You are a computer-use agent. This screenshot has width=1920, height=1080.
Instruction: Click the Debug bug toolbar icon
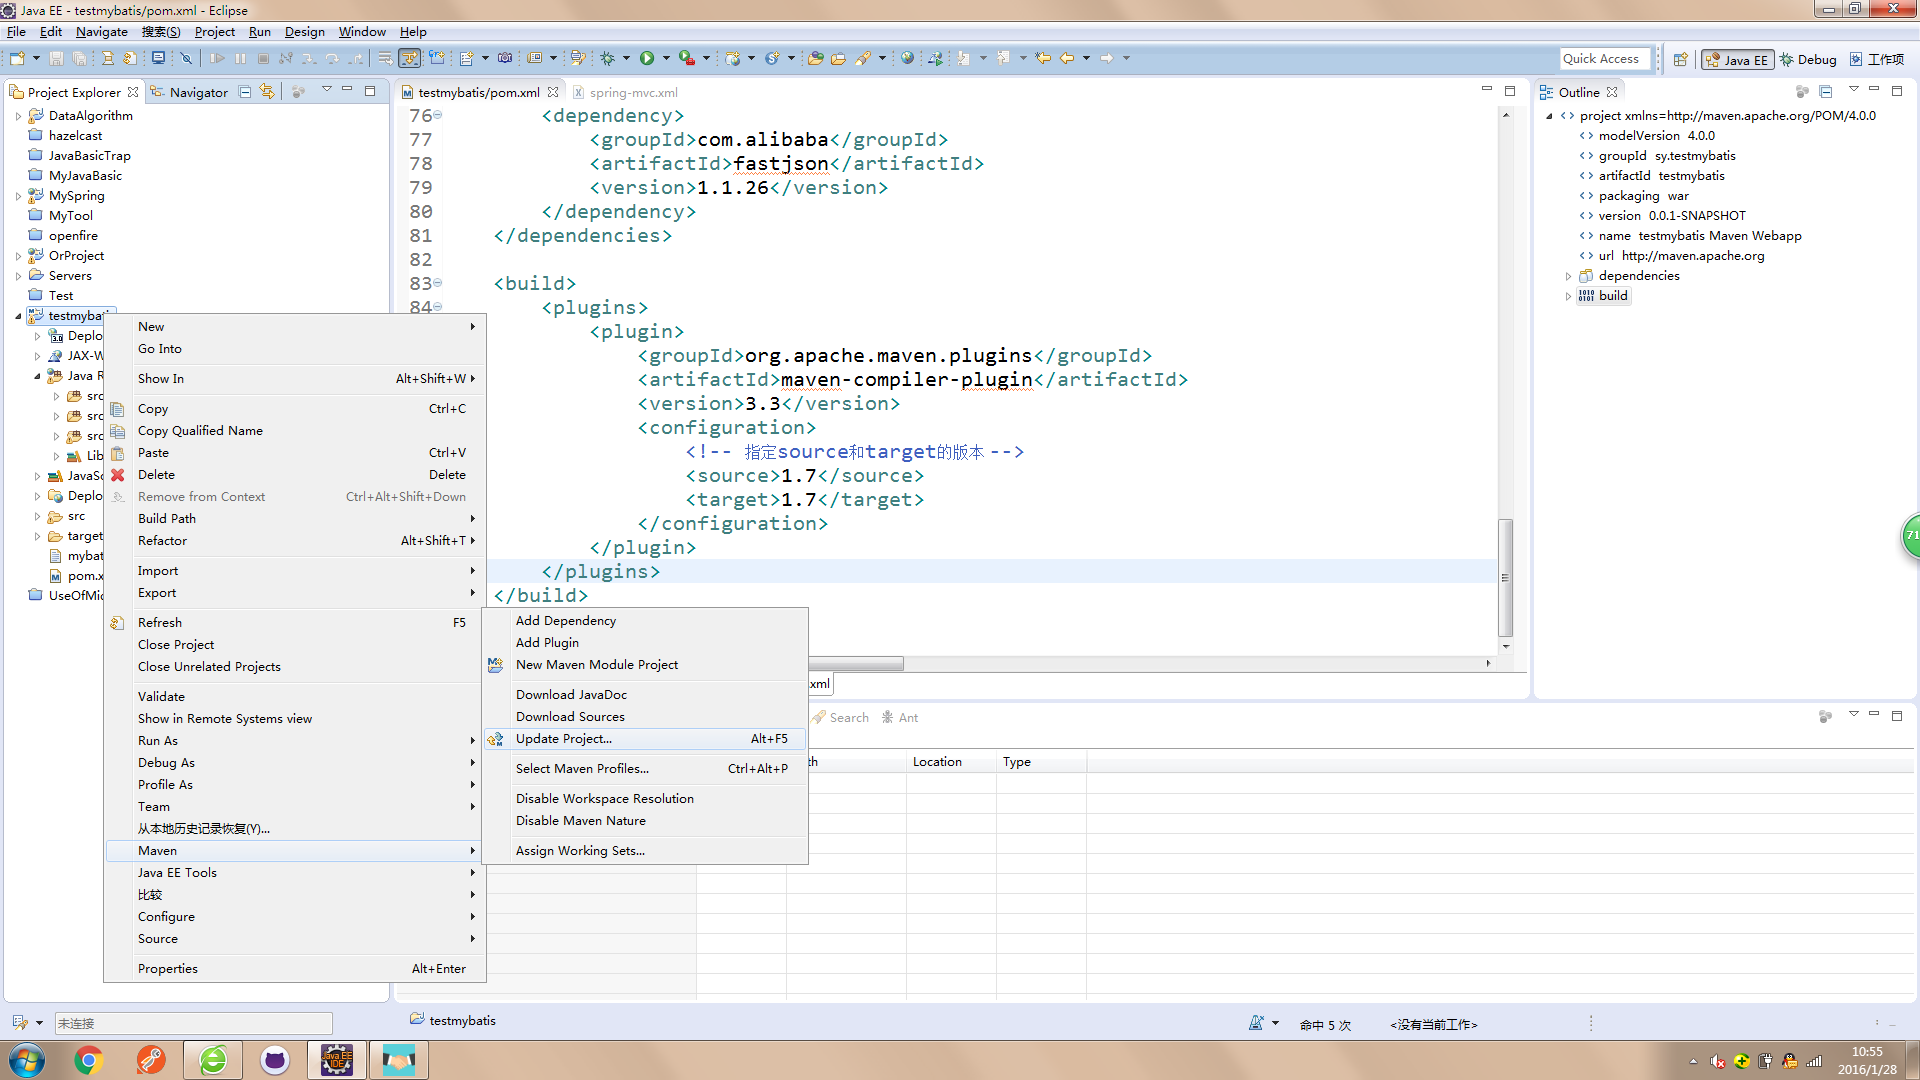coord(607,58)
